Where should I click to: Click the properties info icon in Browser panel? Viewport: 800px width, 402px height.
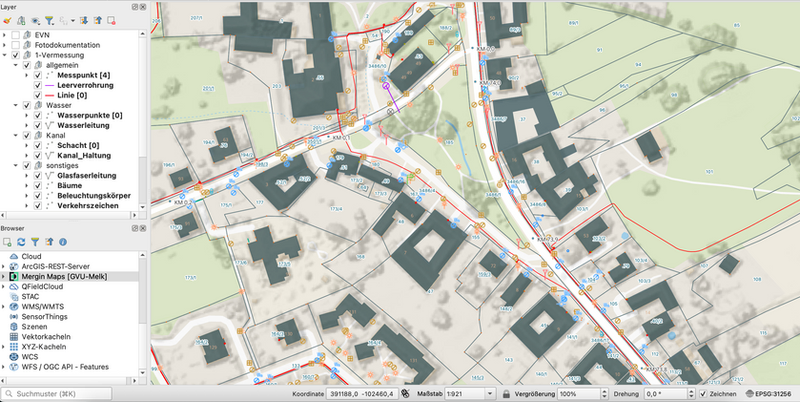pos(63,242)
